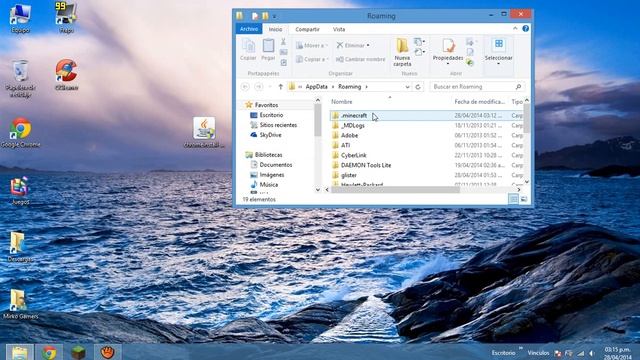640x360 pixels.
Task: Open the blue Help question-mark icon
Action: tap(525, 28)
